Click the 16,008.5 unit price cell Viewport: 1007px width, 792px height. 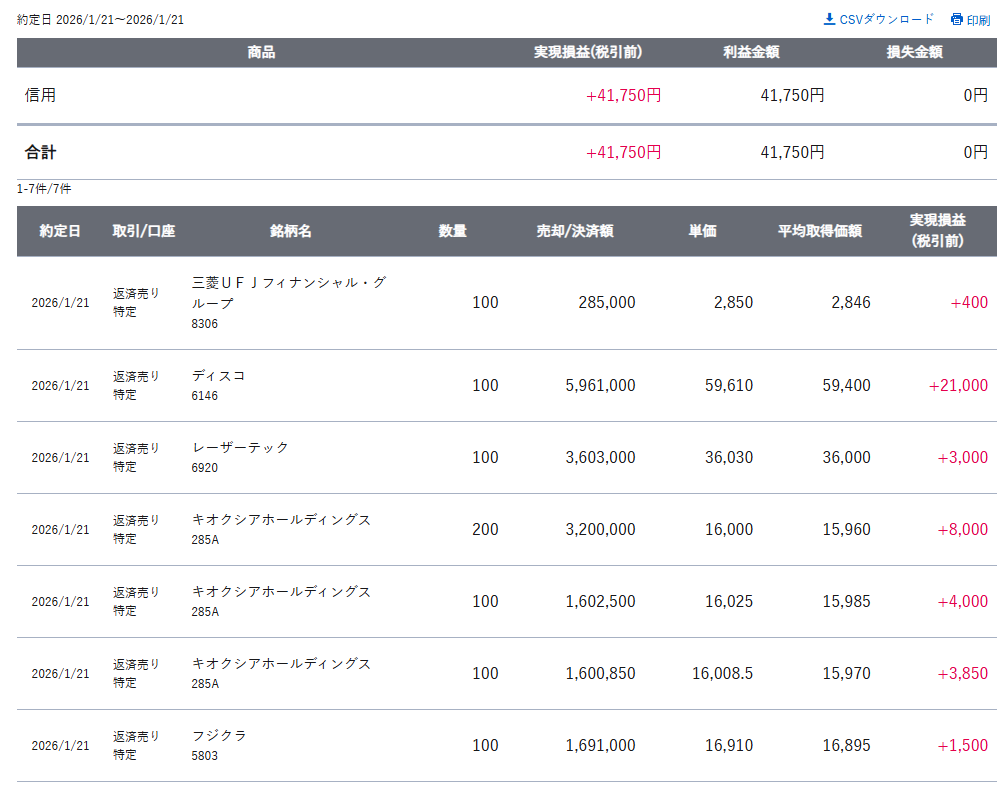coord(722,673)
